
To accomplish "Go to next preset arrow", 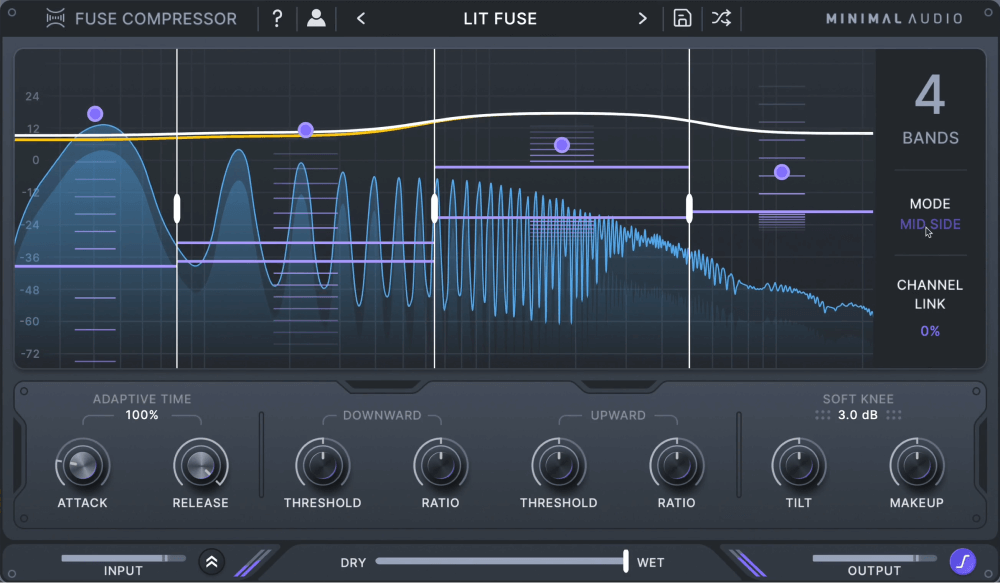I will (642, 18).
